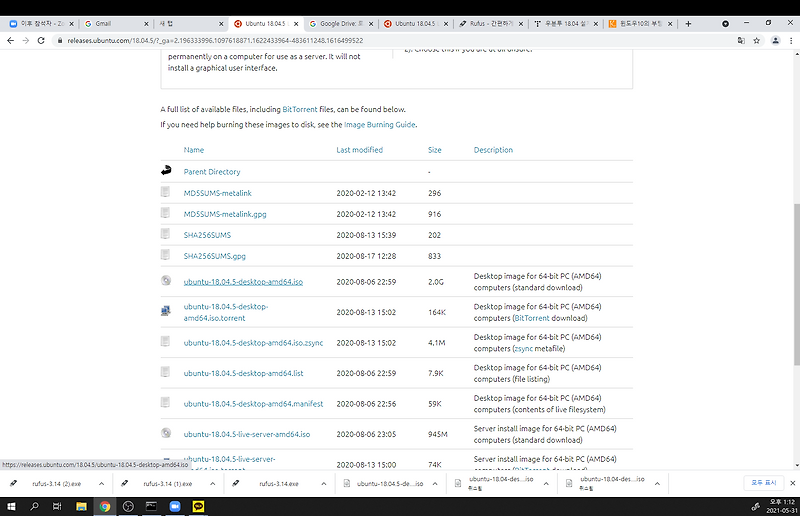Open the Google Translate icon in the address bar
This screenshot has height=516, width=800.
click(x=741, y=40)
